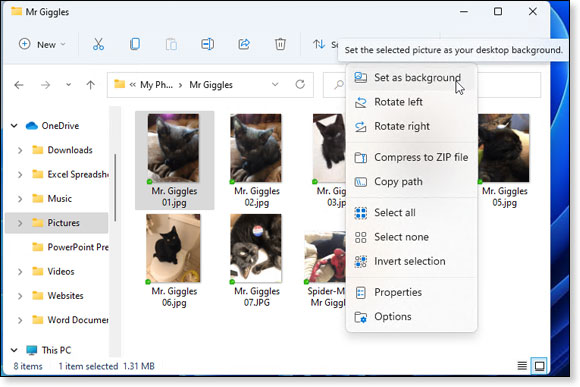The image size is (580, 387).
Task: Click the Delete trash can icon
Action: pyautogui.click(x=280, y=44)
